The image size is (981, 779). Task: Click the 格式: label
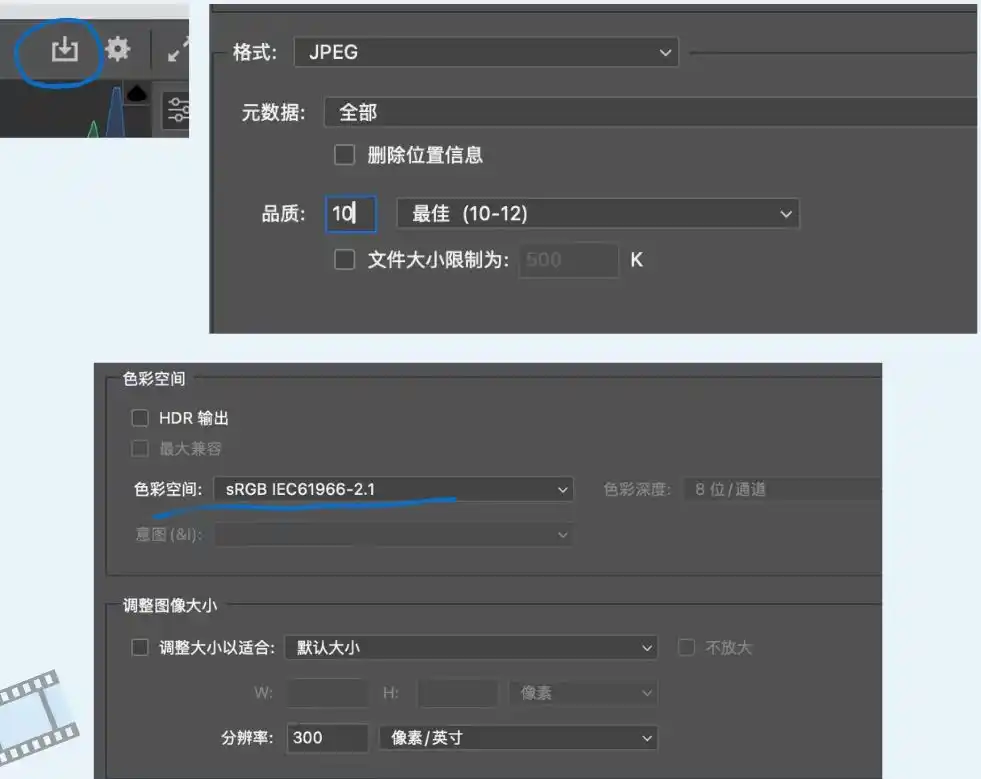click(255, 52)
